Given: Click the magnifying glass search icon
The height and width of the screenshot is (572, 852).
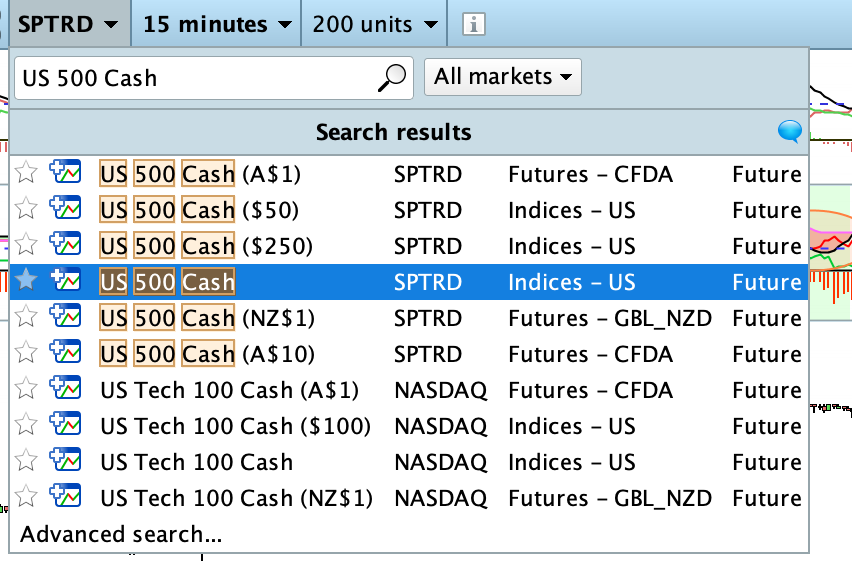Looking at the screenshot, I should (394, 77).
